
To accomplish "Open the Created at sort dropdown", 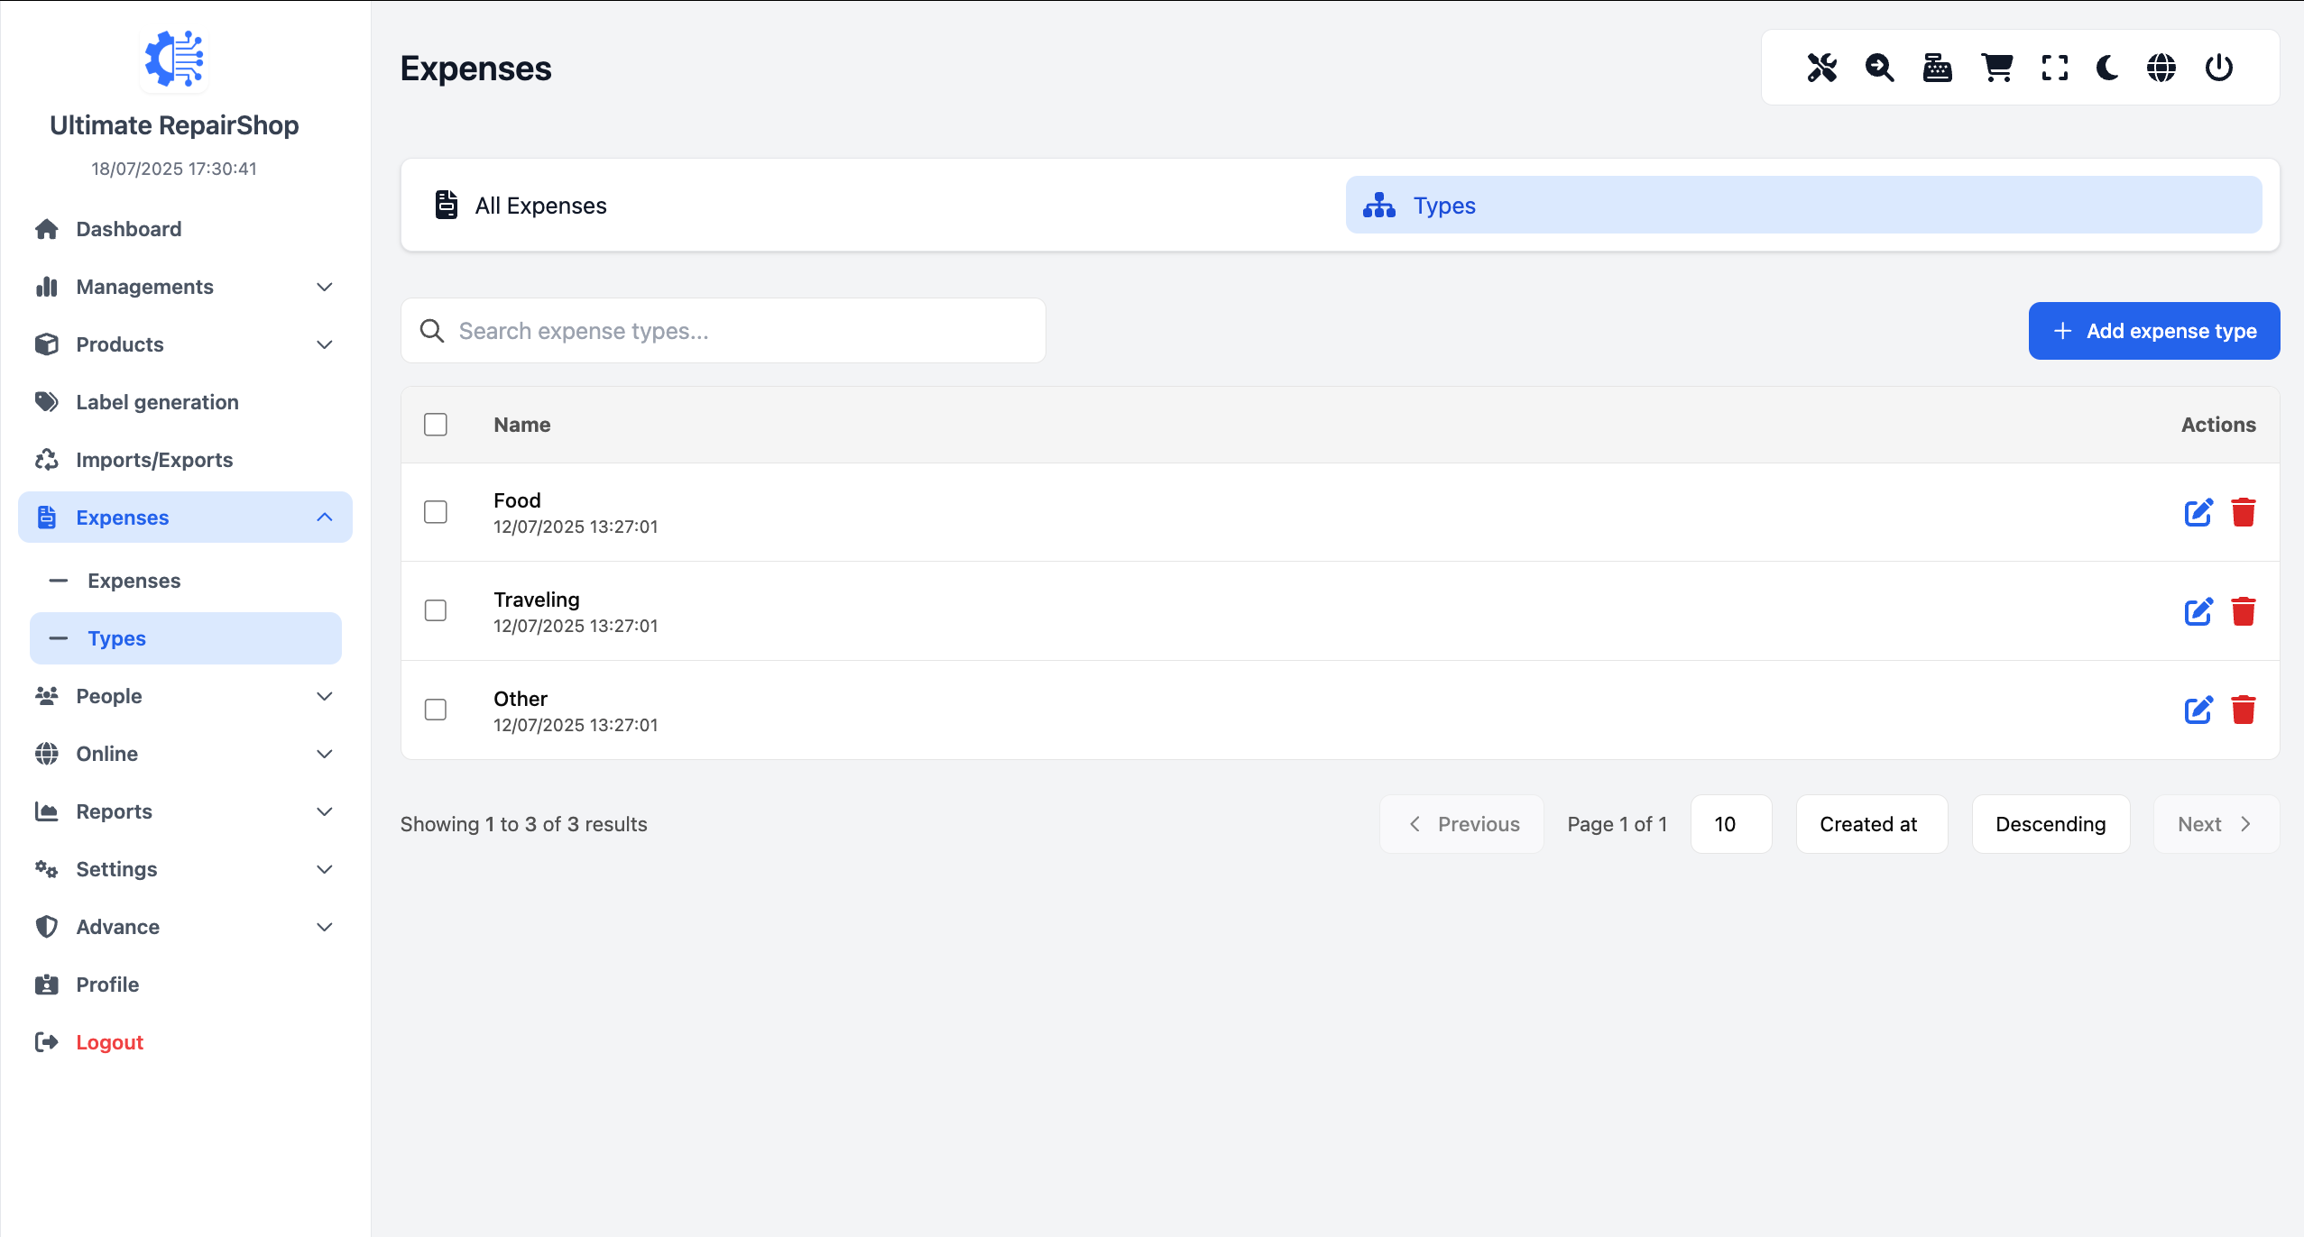I will click(1870, 824).
